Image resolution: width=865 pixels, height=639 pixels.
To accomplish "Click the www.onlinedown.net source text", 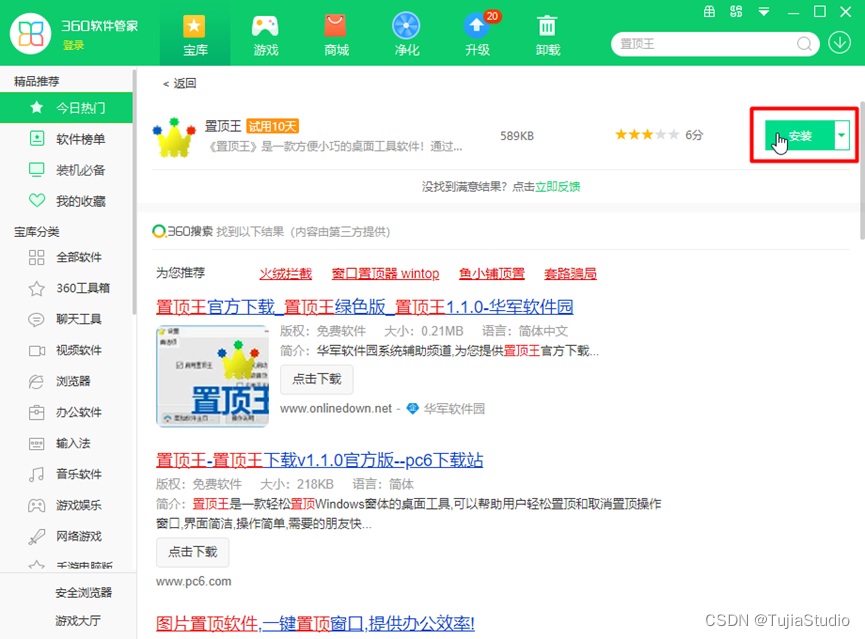I will click(x=336, y=408).
